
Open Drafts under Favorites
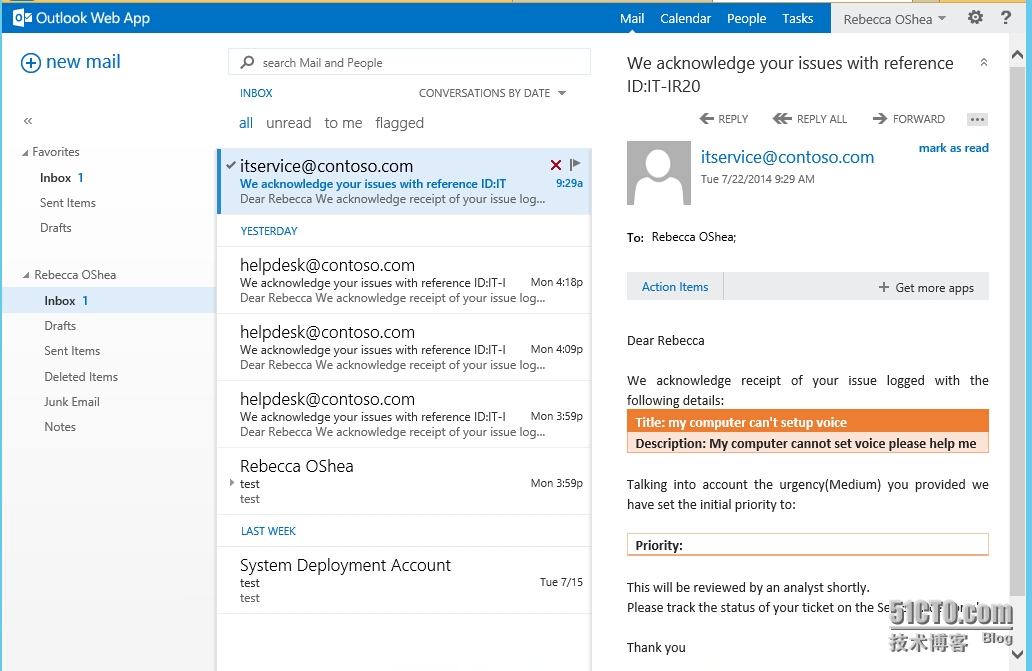tap(55, 228)
